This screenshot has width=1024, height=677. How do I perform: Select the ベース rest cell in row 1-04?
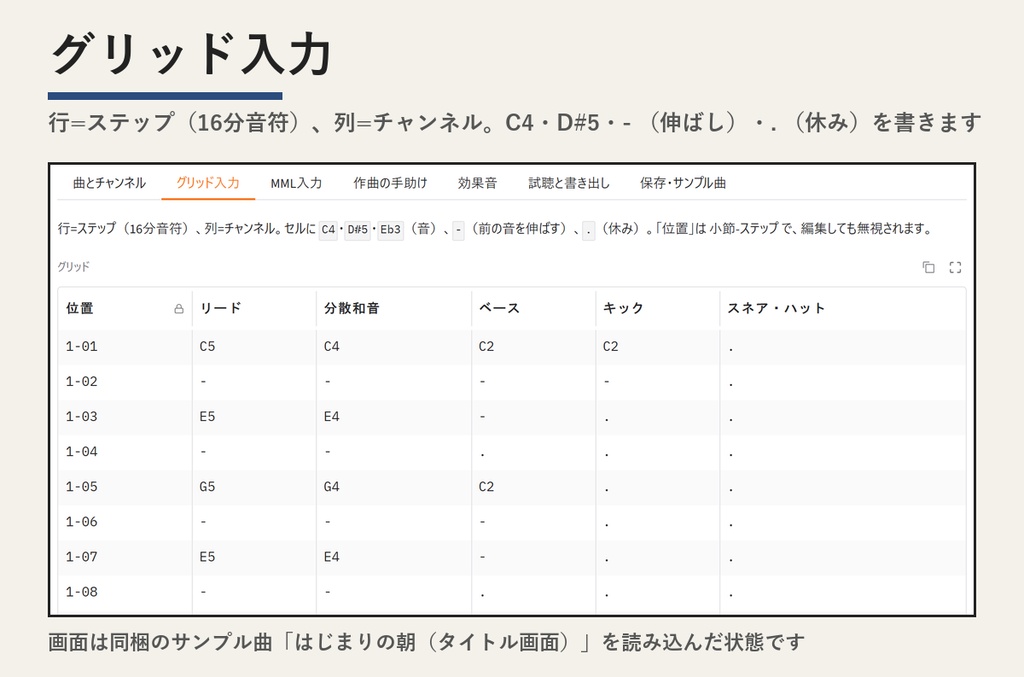pyautogui.click(x=534, y=452)
